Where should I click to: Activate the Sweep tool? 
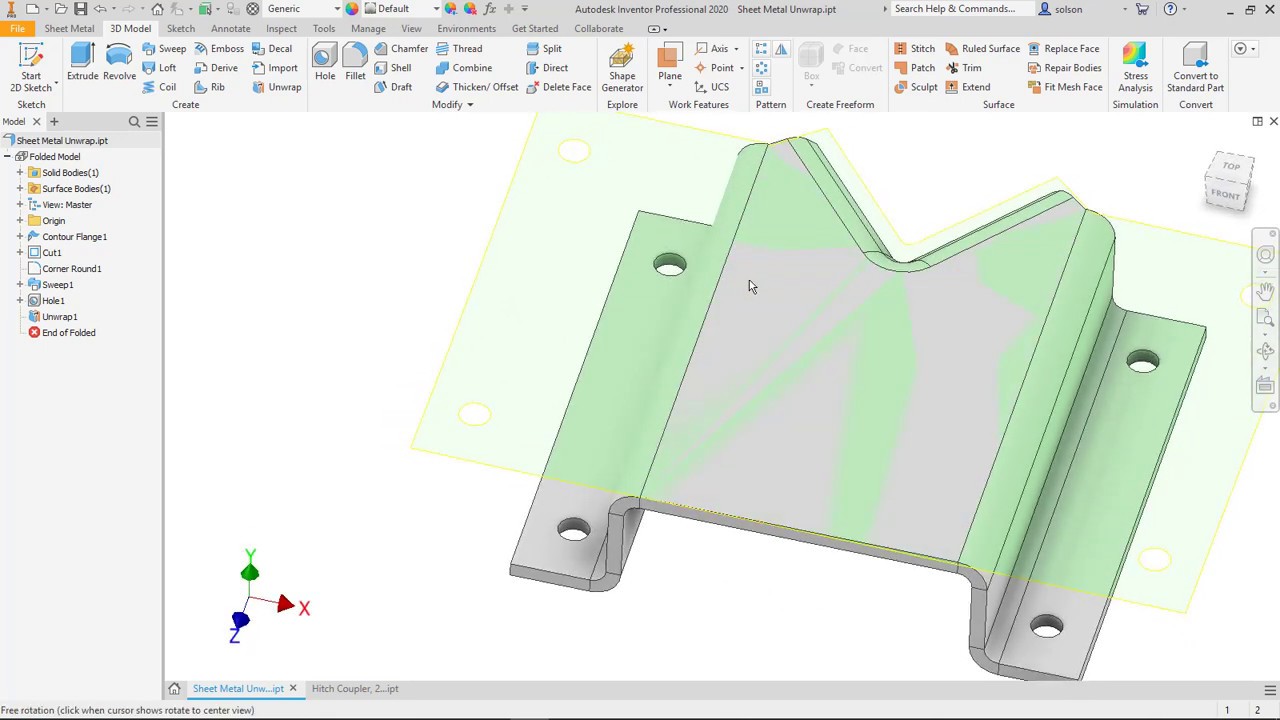click(x=164, y=49)
